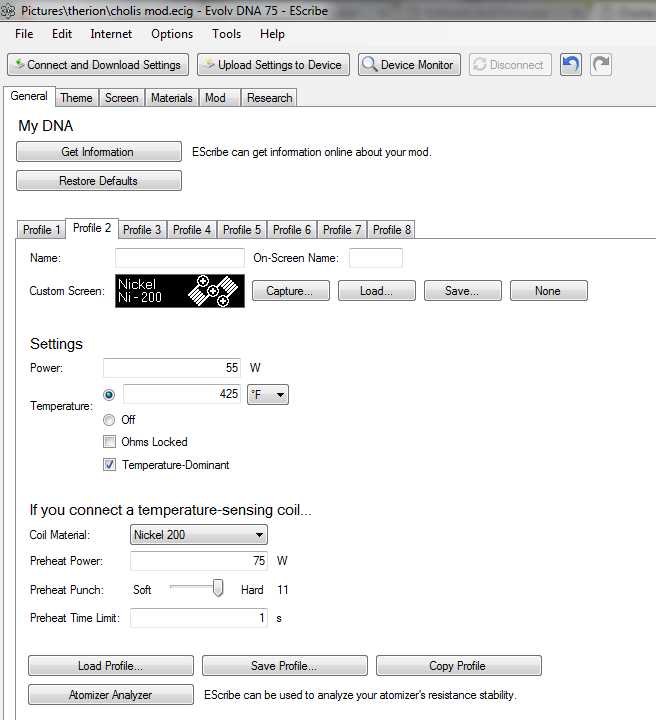Open the Device Monitor

409,65
